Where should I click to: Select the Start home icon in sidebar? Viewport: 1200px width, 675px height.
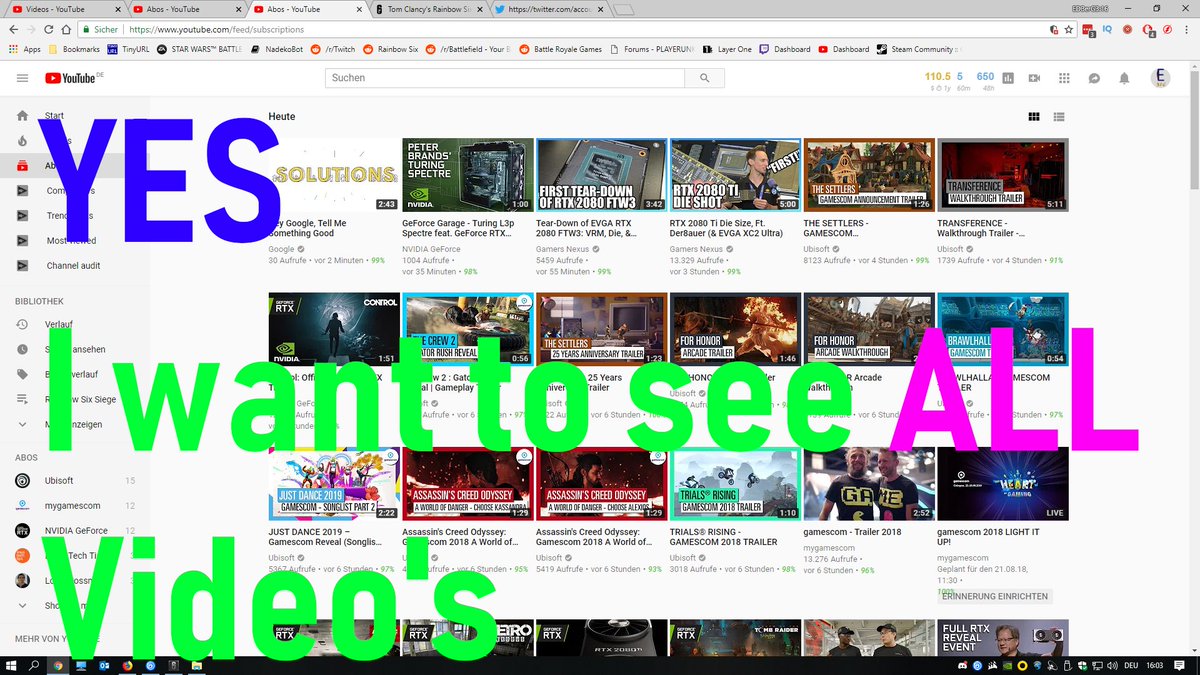click(x=22, y=115)
